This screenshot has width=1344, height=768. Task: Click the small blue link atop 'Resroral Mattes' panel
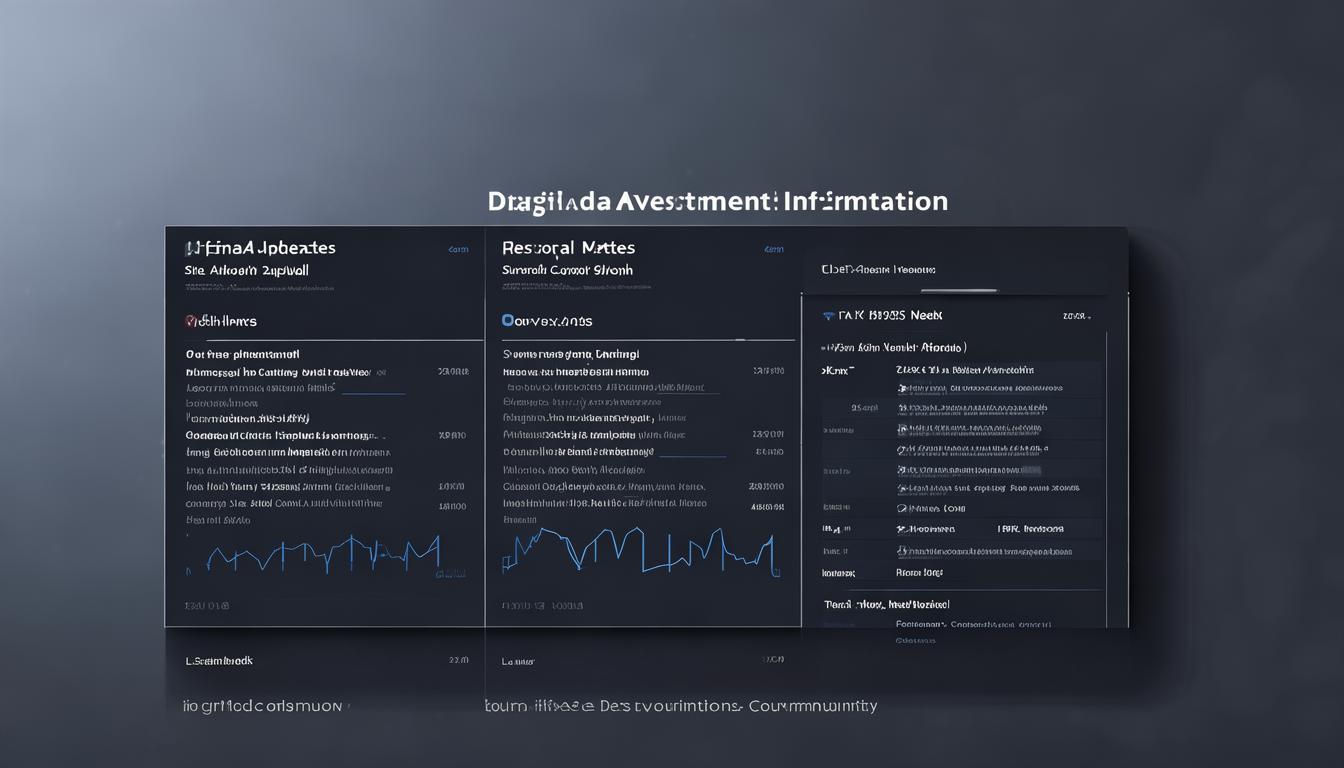[x=773, y=249]
